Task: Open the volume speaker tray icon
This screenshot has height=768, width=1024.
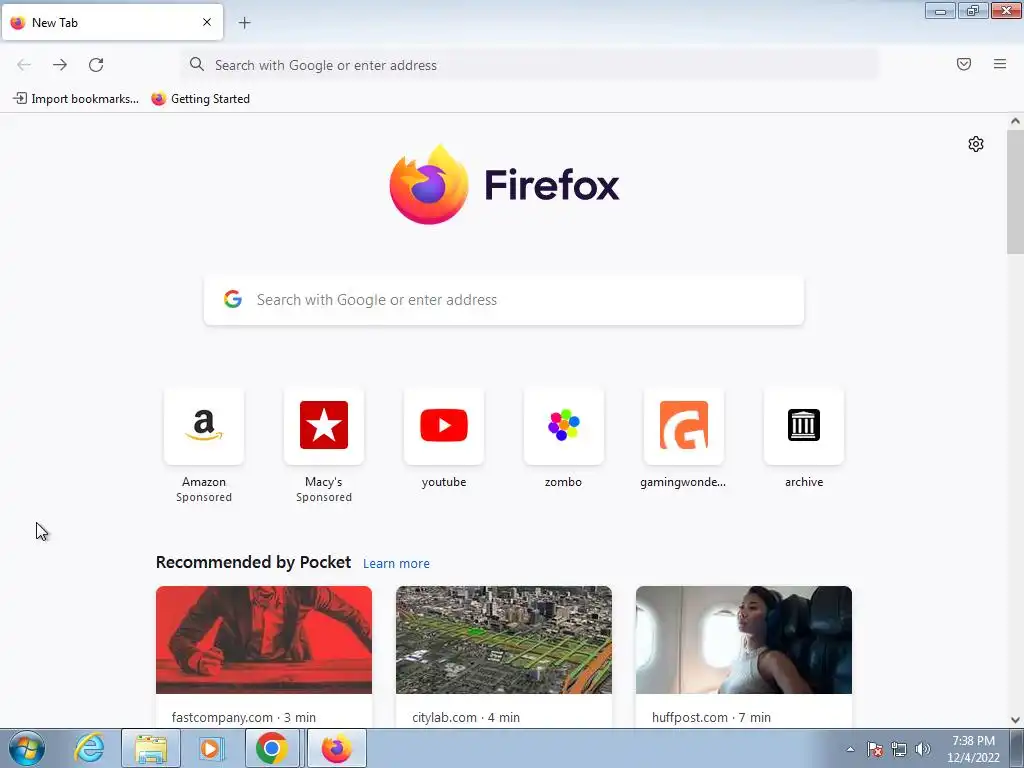Action: coord(923,749)
